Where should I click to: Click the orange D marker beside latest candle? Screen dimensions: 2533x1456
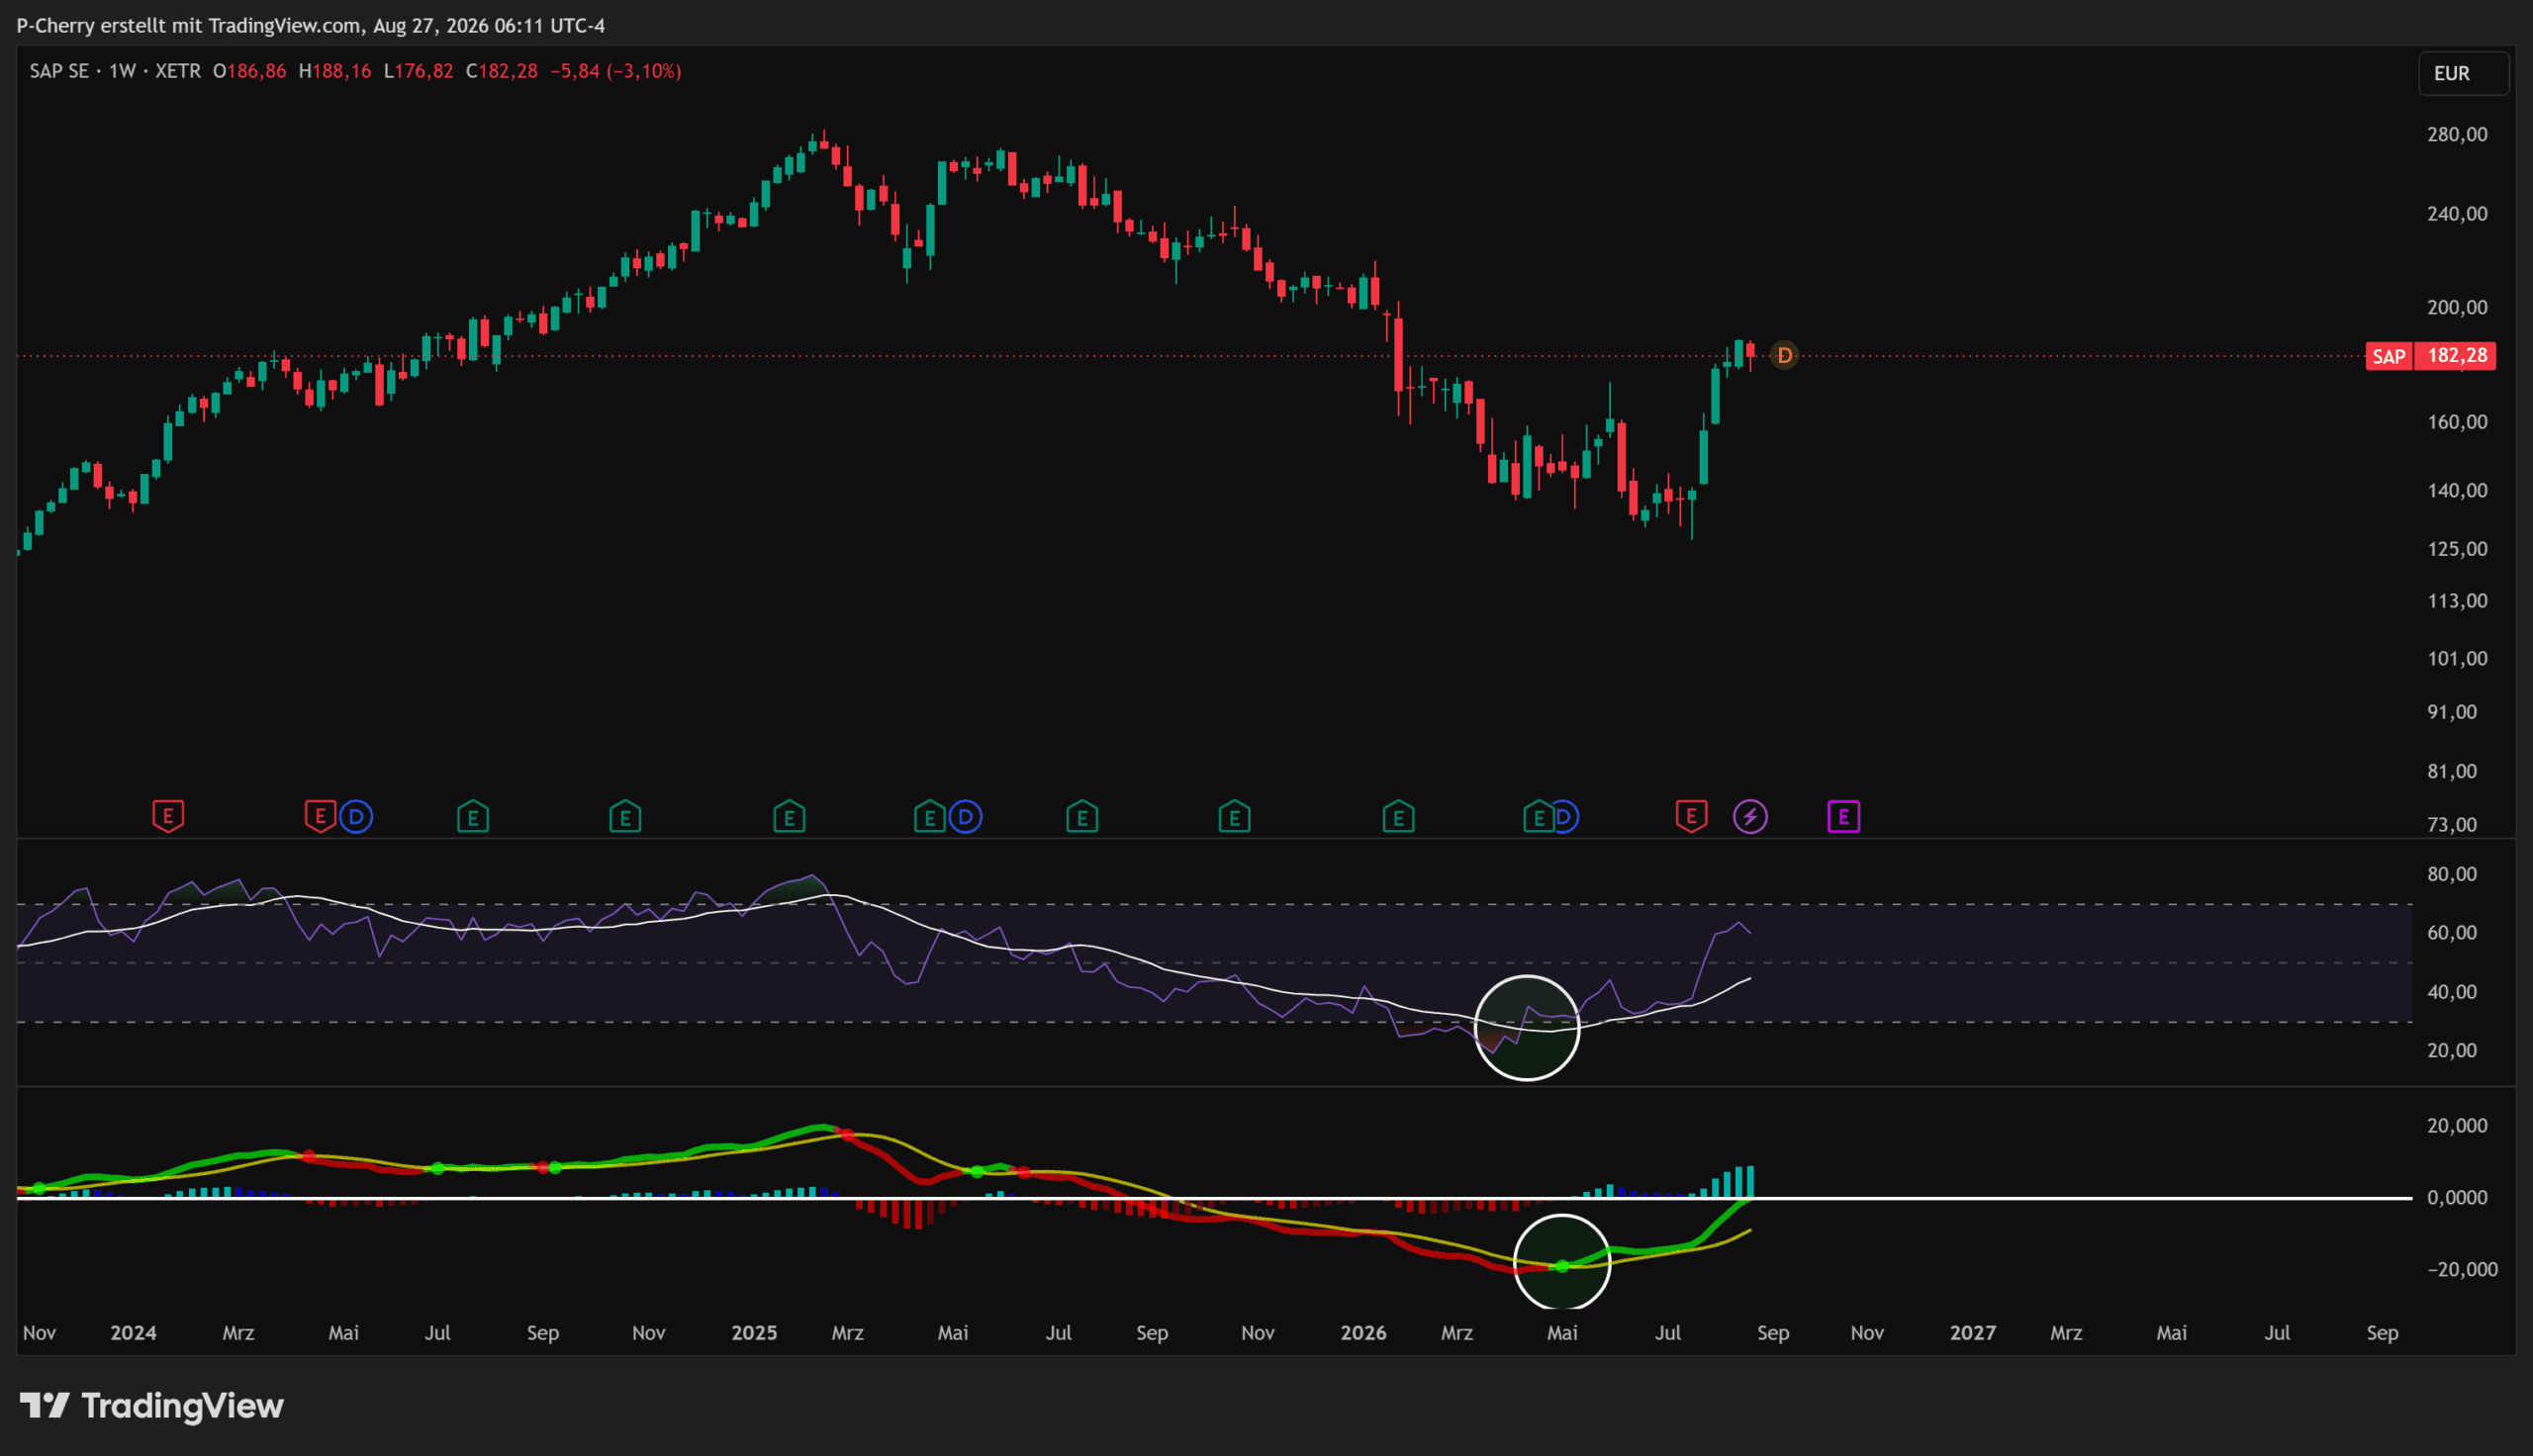point(1785,355)
